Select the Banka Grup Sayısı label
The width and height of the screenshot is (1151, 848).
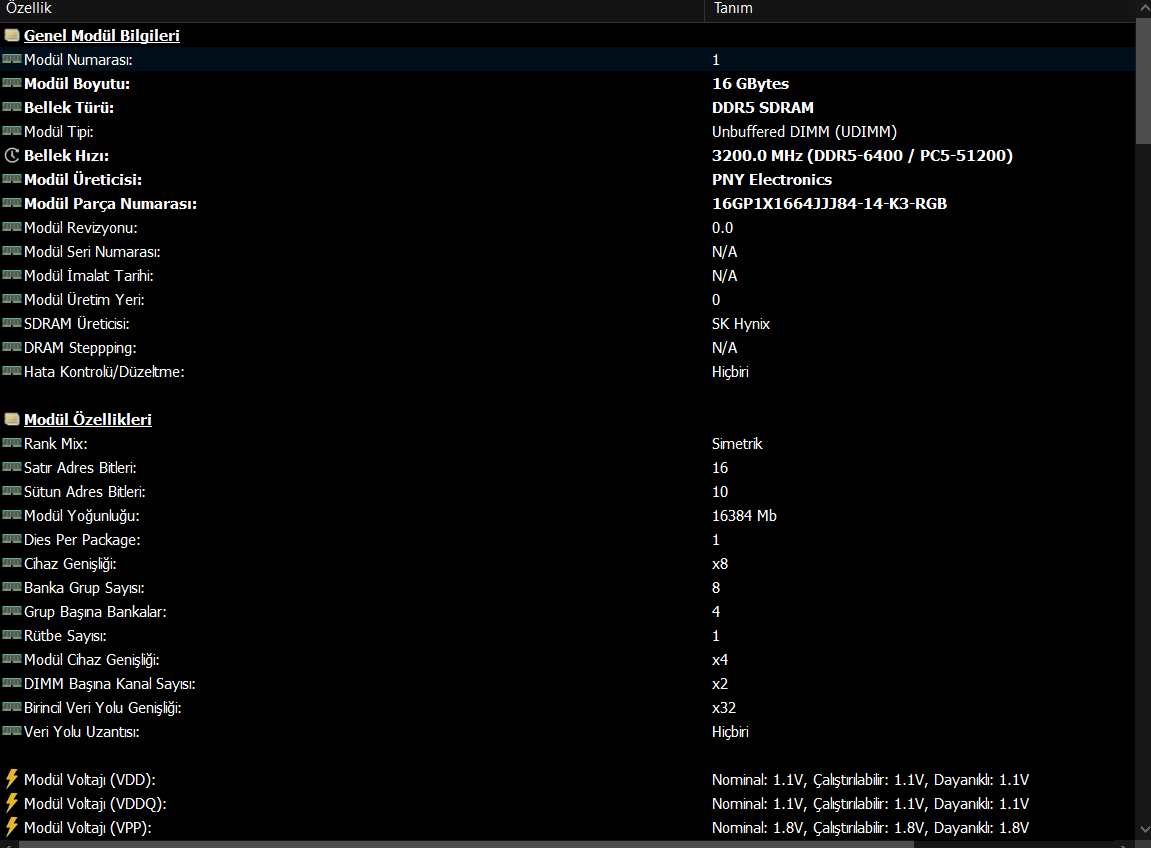84,588
